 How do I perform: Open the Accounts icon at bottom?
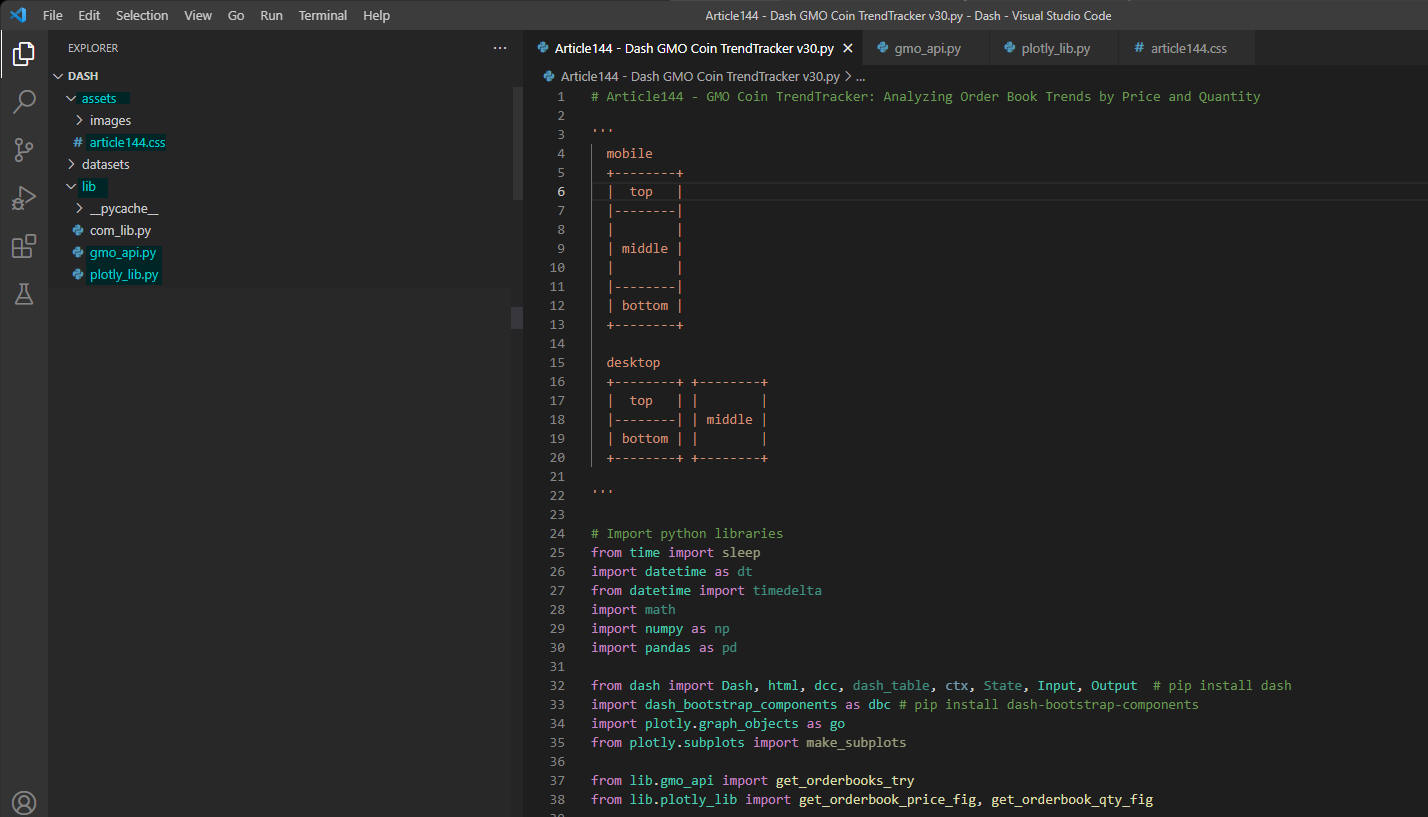tap(24, 802)
